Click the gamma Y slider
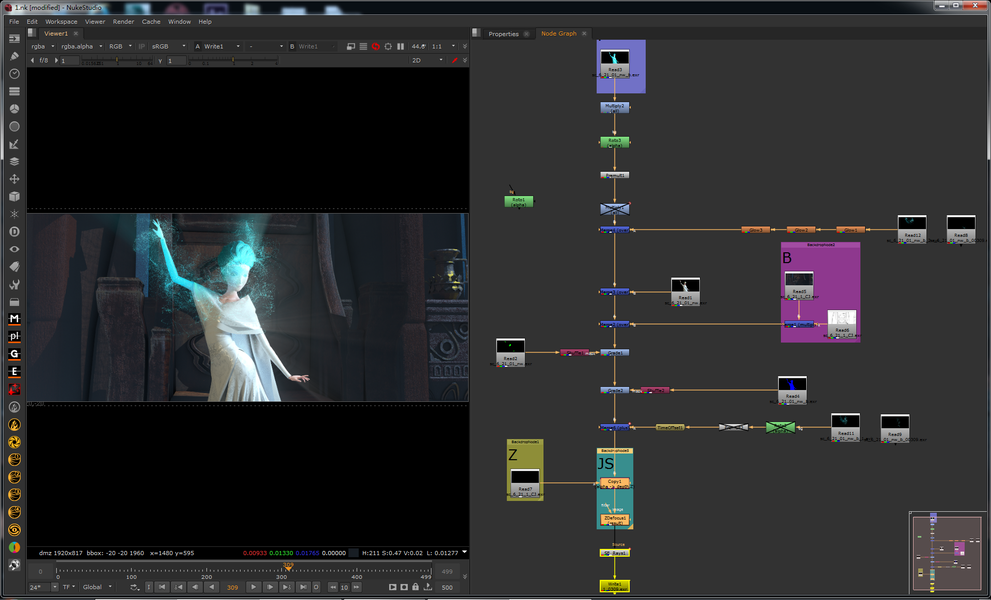Image resolution: width=991 pixels, height=600 pixels. 233,60
